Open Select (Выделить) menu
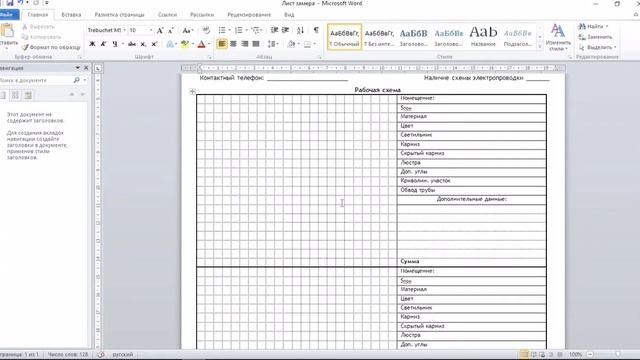This screenshot has height=360, width=640. click(597, 47)
